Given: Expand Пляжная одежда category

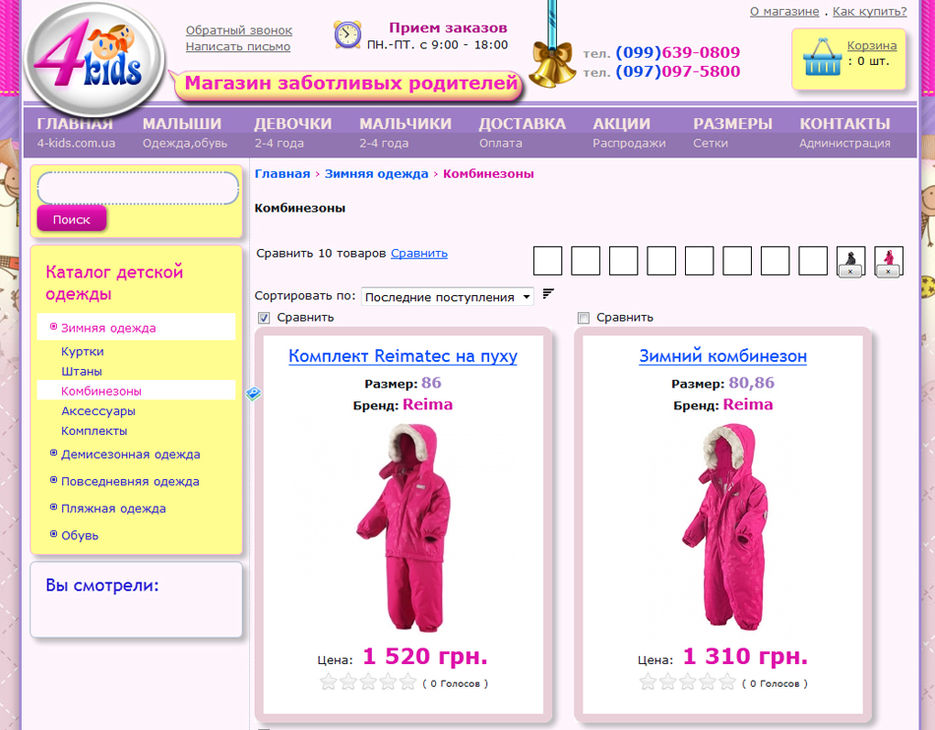Looking at the screenshot, I should [x=113, y=508].
